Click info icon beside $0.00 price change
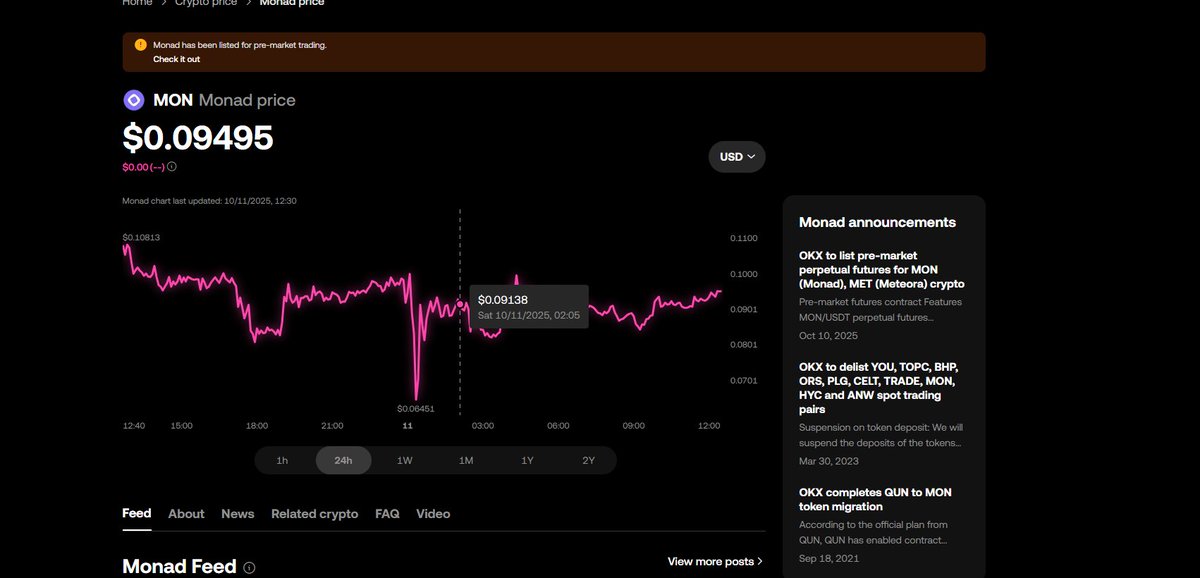 tap(172, 167)
